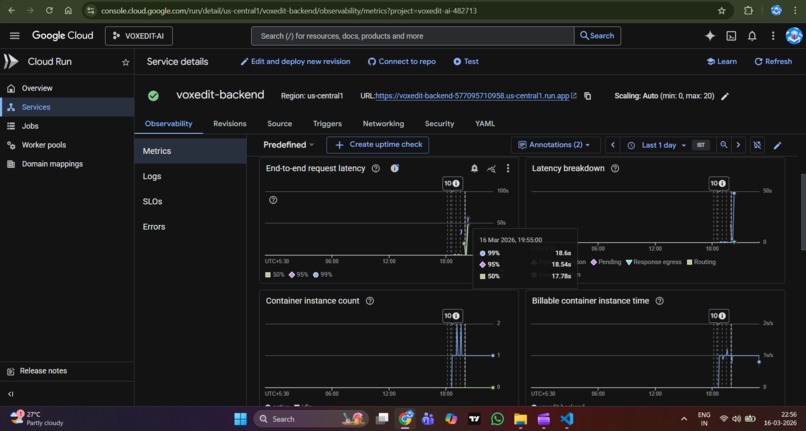Expand the Predefined dashboard dropdown
Viewport: 806px width, 431px height.
tap(288, 145)
